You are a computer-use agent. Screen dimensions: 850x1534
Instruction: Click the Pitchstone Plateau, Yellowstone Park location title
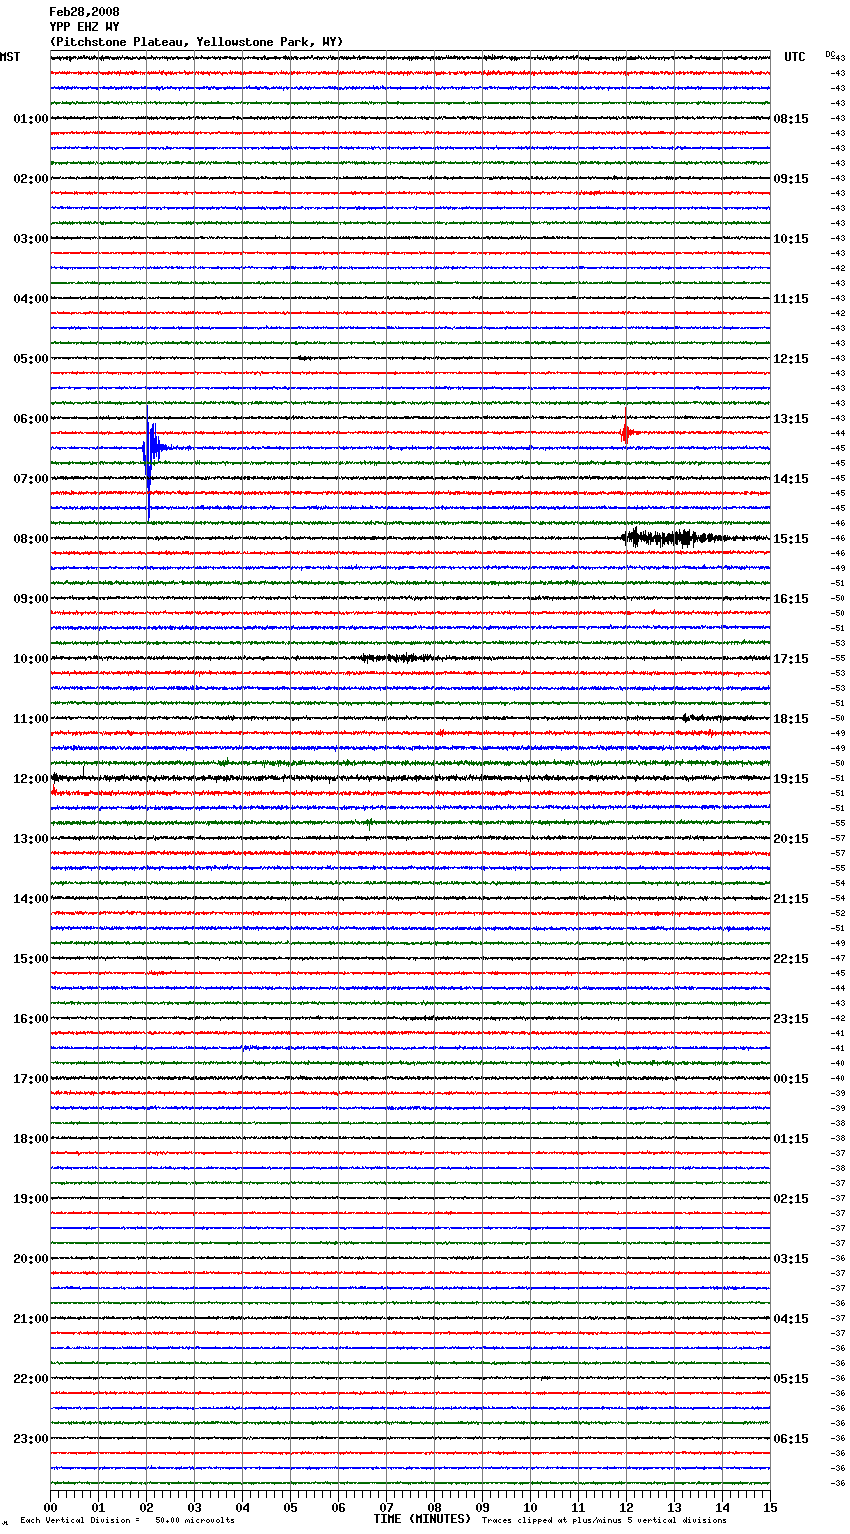(x=196, y=42)
